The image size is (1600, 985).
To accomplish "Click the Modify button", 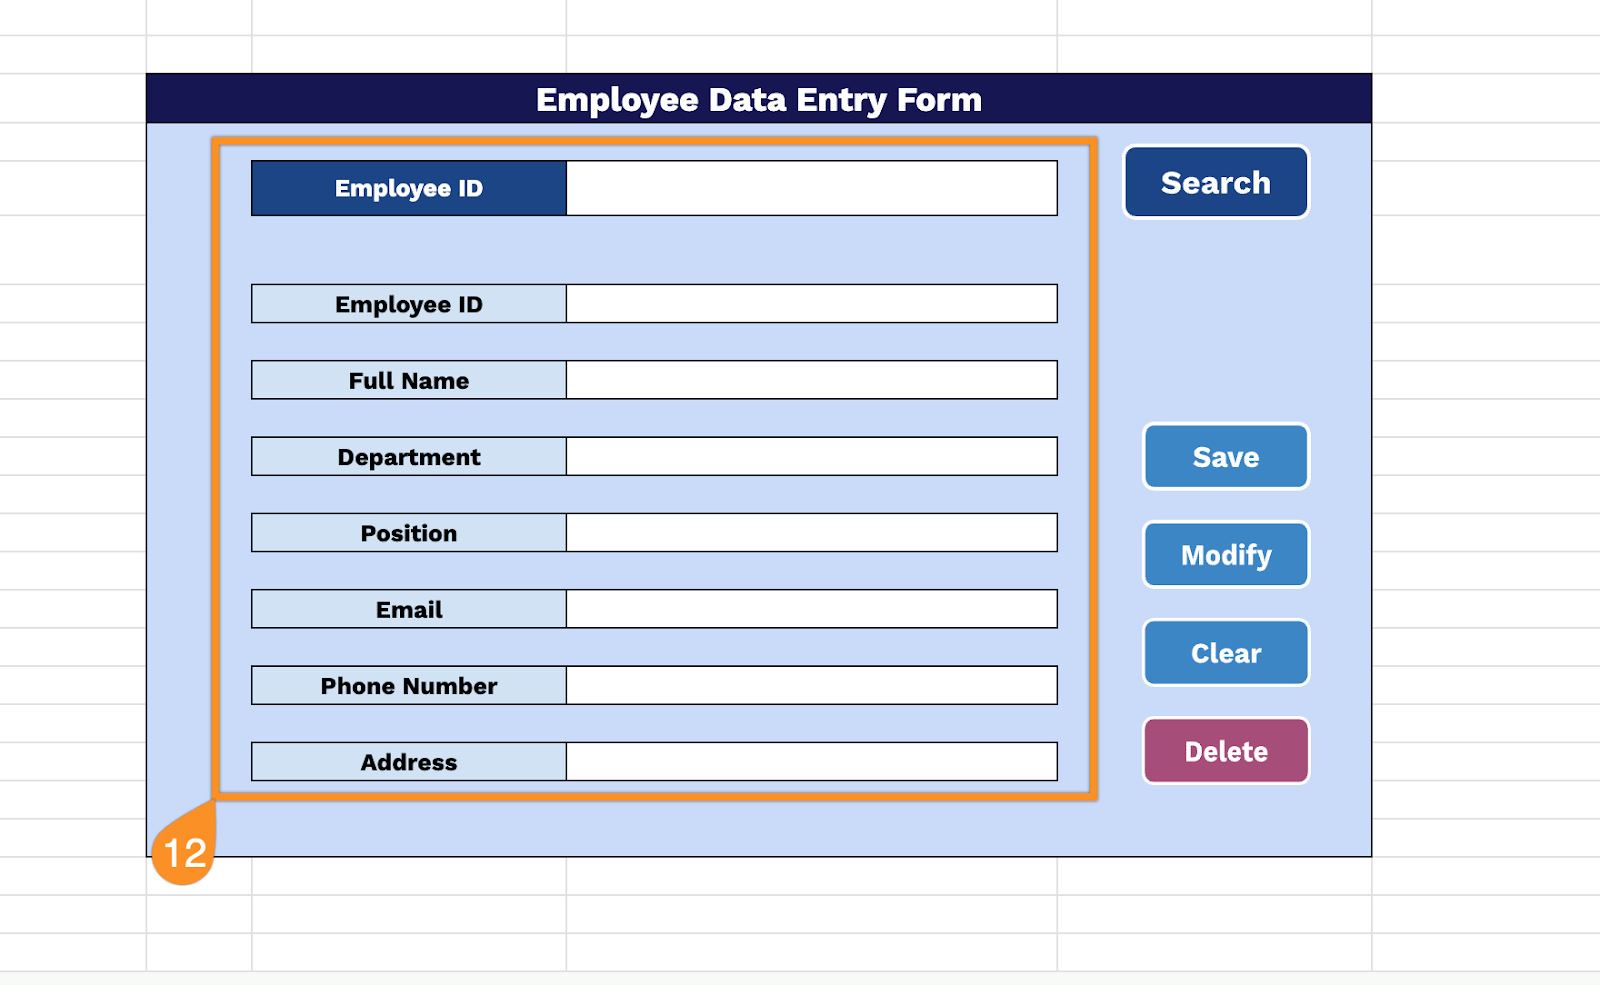I will [1225, 555].
